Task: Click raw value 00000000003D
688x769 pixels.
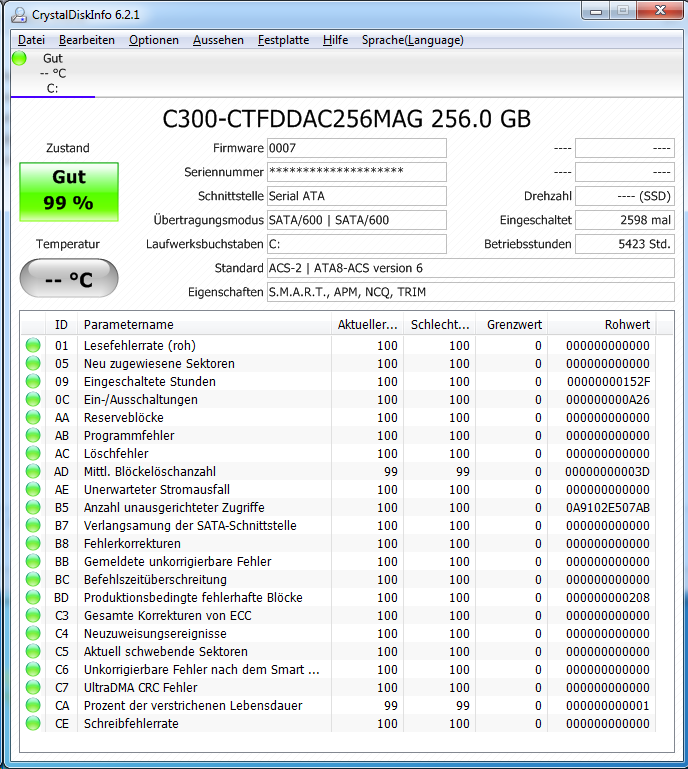Action: pyautogui.click(x=608, y=472)
